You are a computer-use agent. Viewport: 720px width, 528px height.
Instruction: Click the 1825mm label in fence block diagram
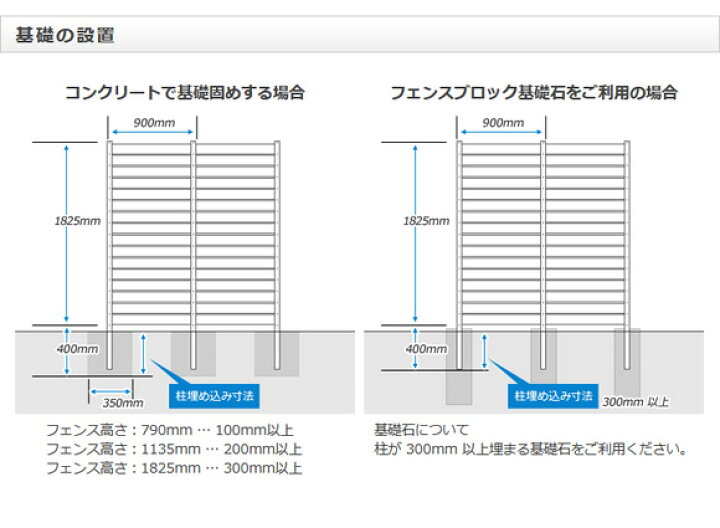(426, 221)
